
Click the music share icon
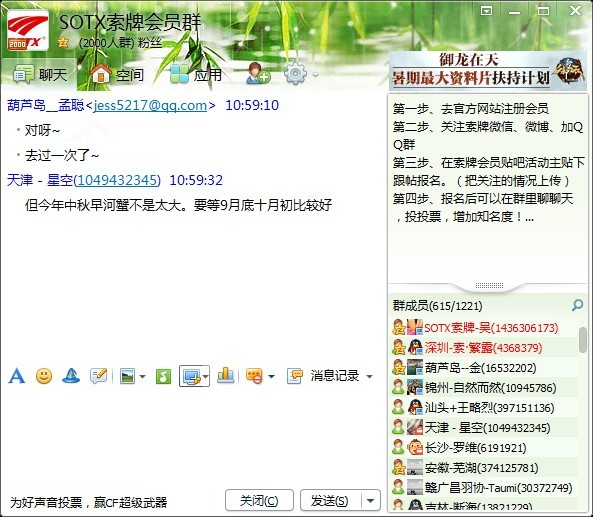click(163, 376)
